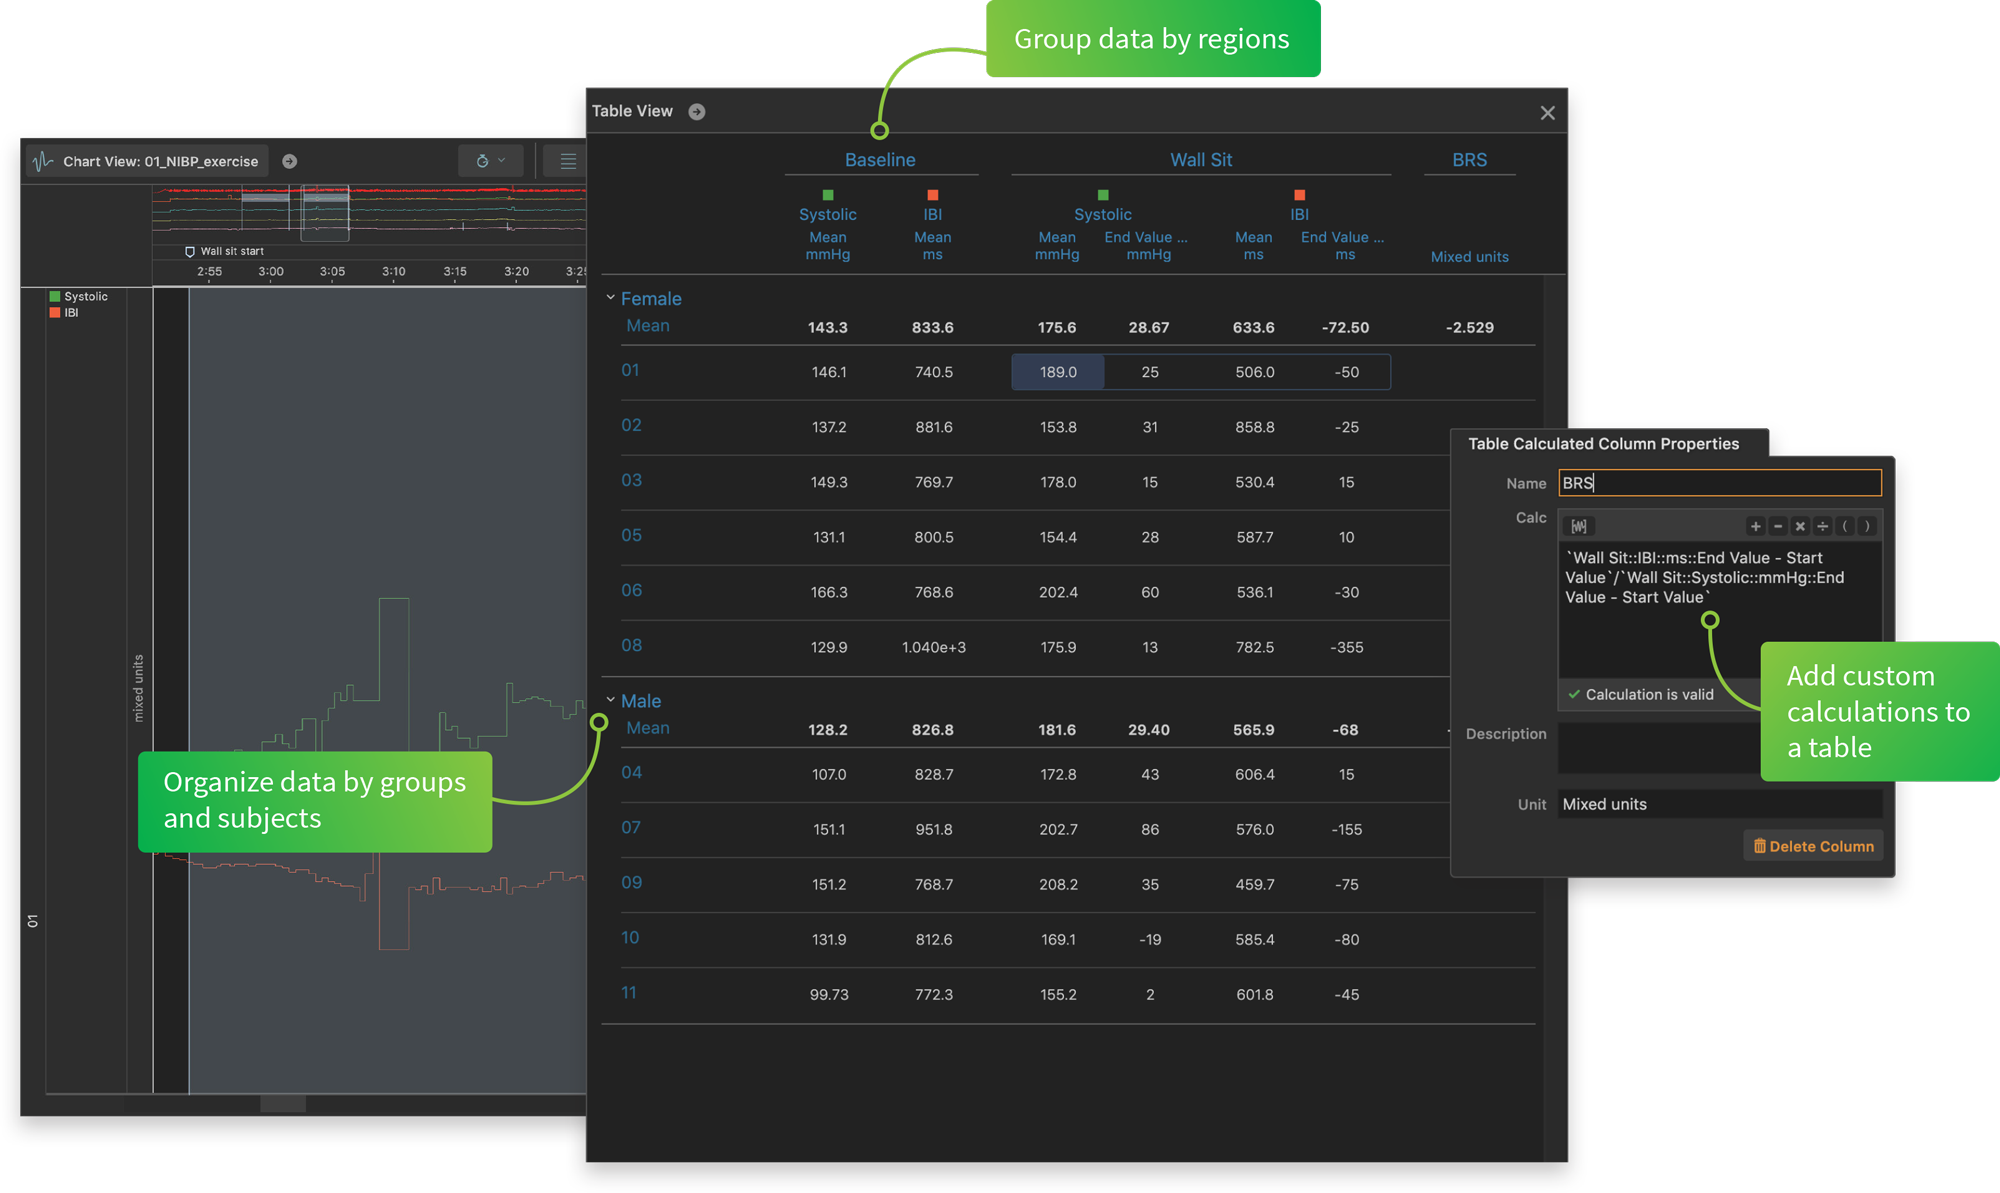Collapse the Female group in the table

point(609,297)
